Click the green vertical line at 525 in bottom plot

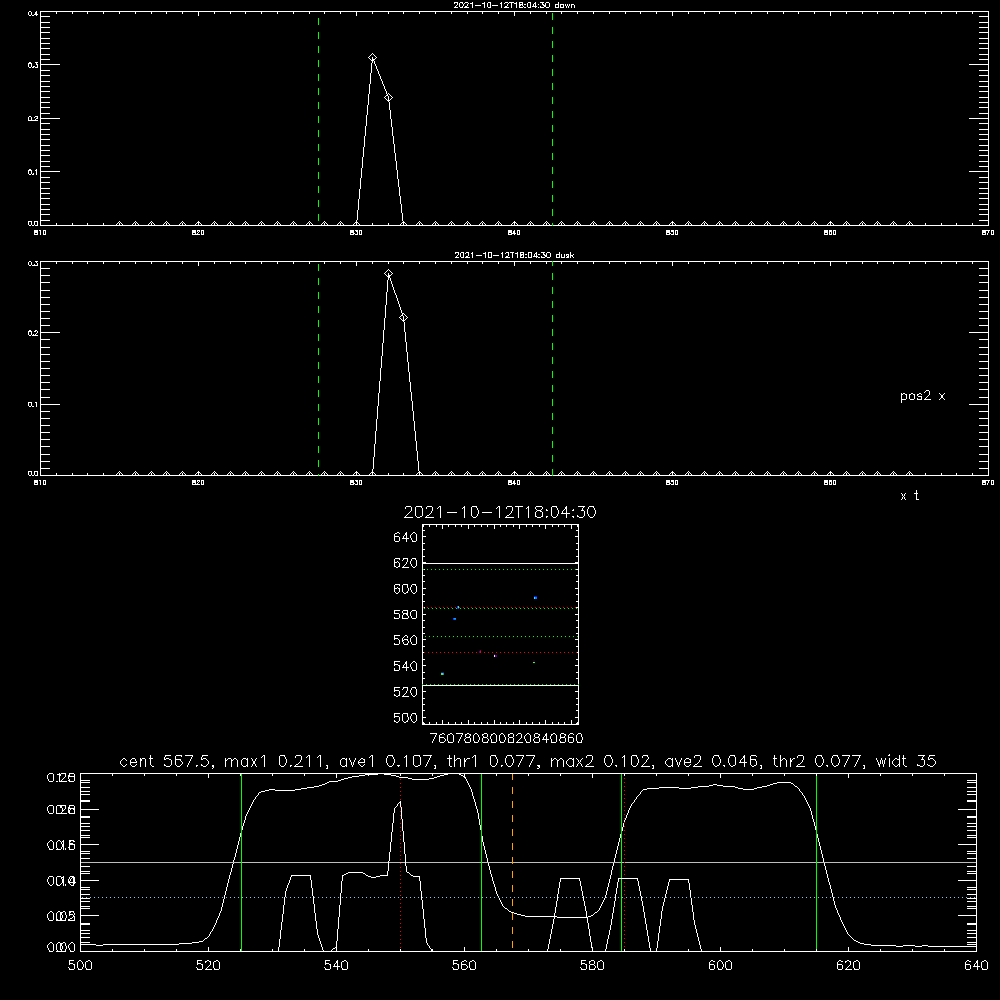pos(241,862)
